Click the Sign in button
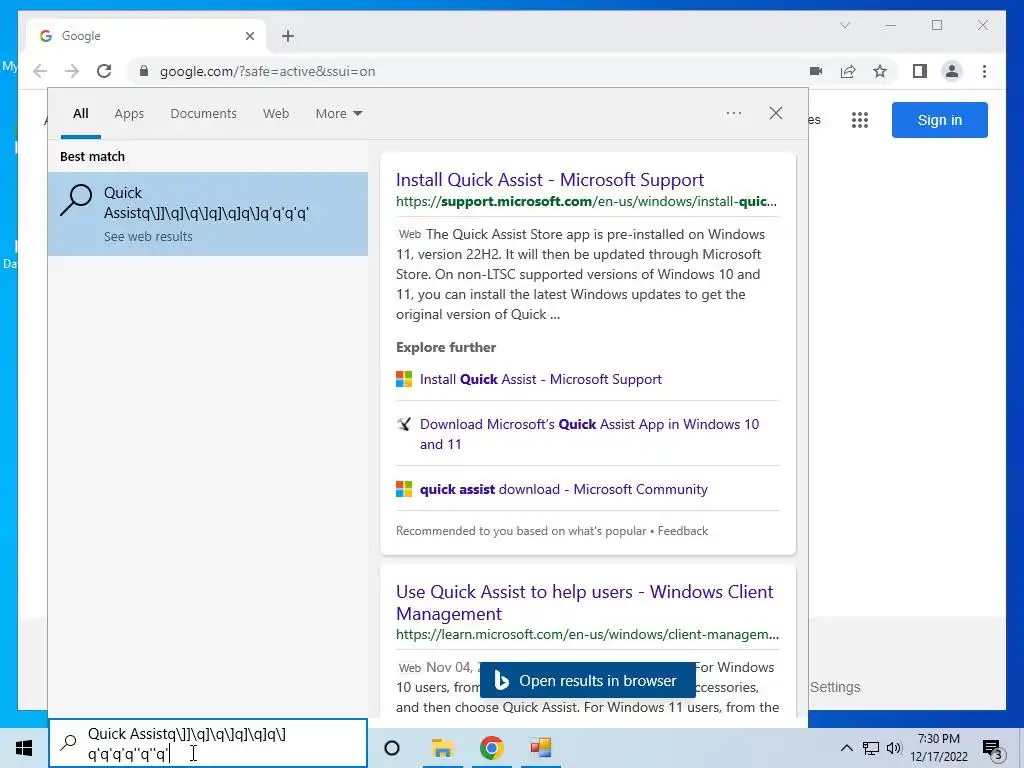Viewport: 1024px width, 768px height. [940, 120]
